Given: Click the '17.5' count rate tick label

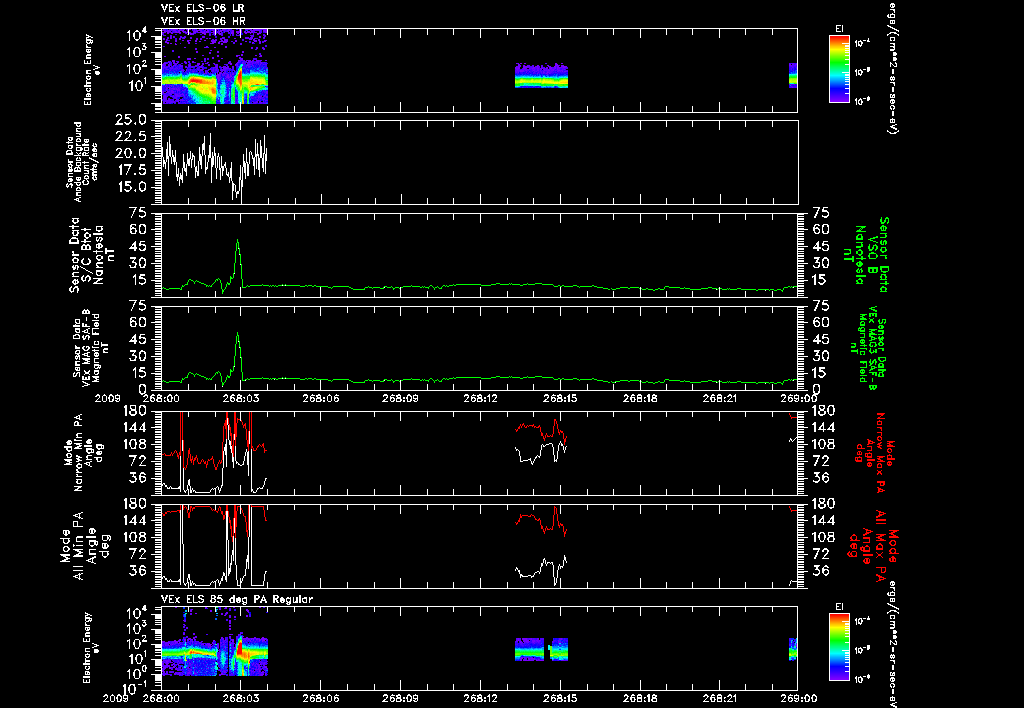Looking at the screenshot, I should coord(131,170).
